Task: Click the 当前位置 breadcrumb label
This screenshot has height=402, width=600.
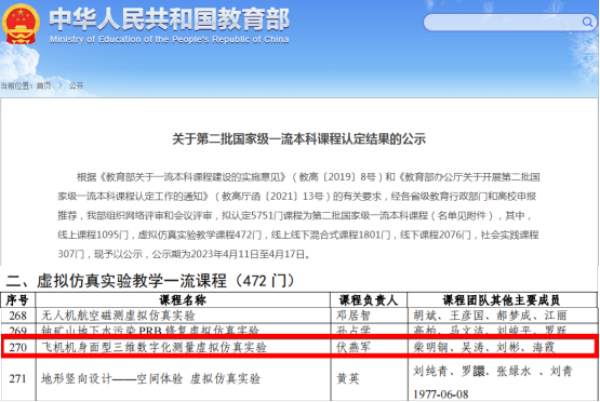Action: pyautogui.click(x=16, y=86)
